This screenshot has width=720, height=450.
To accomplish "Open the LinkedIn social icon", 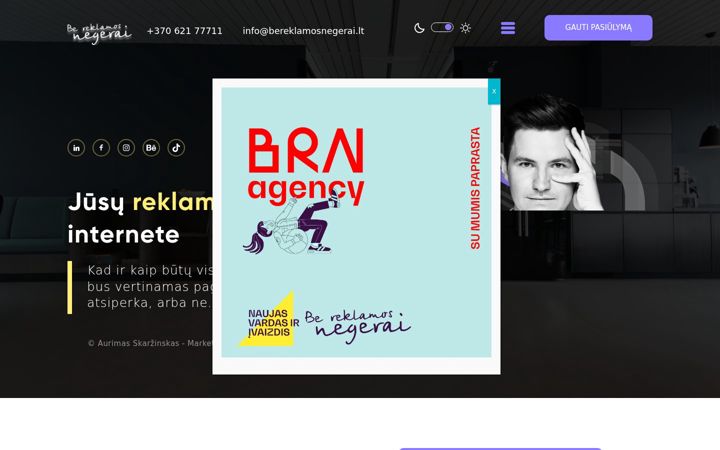I will (76, 148).
